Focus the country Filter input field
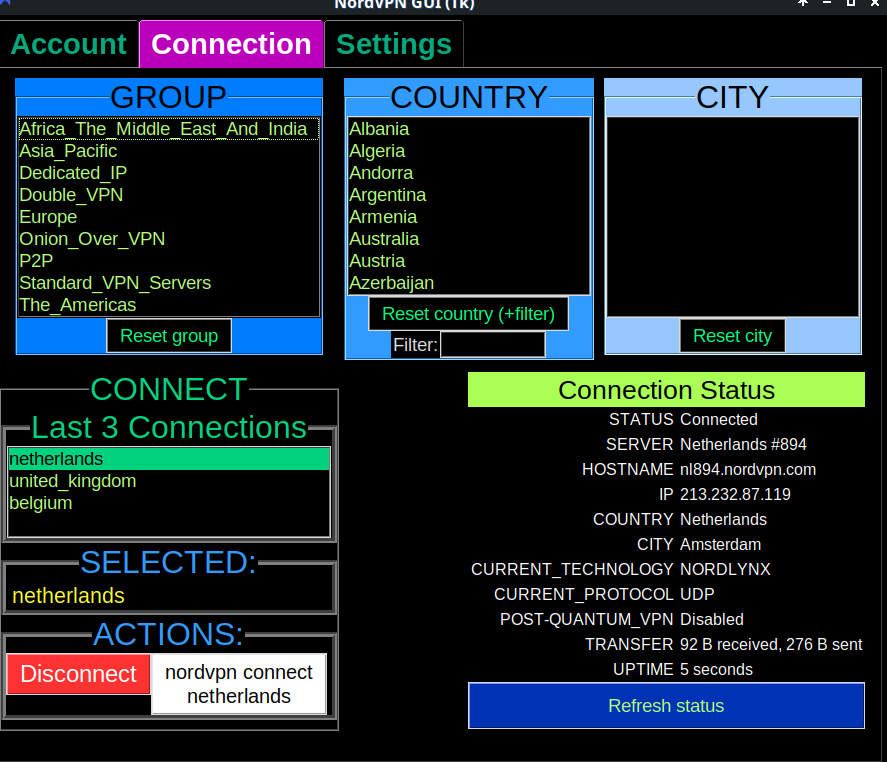This screenshot has width=887, height=762. tap(493, 345)
